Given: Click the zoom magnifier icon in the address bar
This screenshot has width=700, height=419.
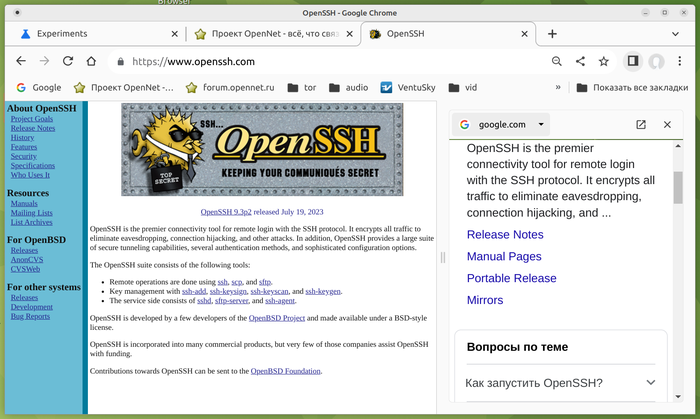Looking at the screenshot, I should point(557,61).
